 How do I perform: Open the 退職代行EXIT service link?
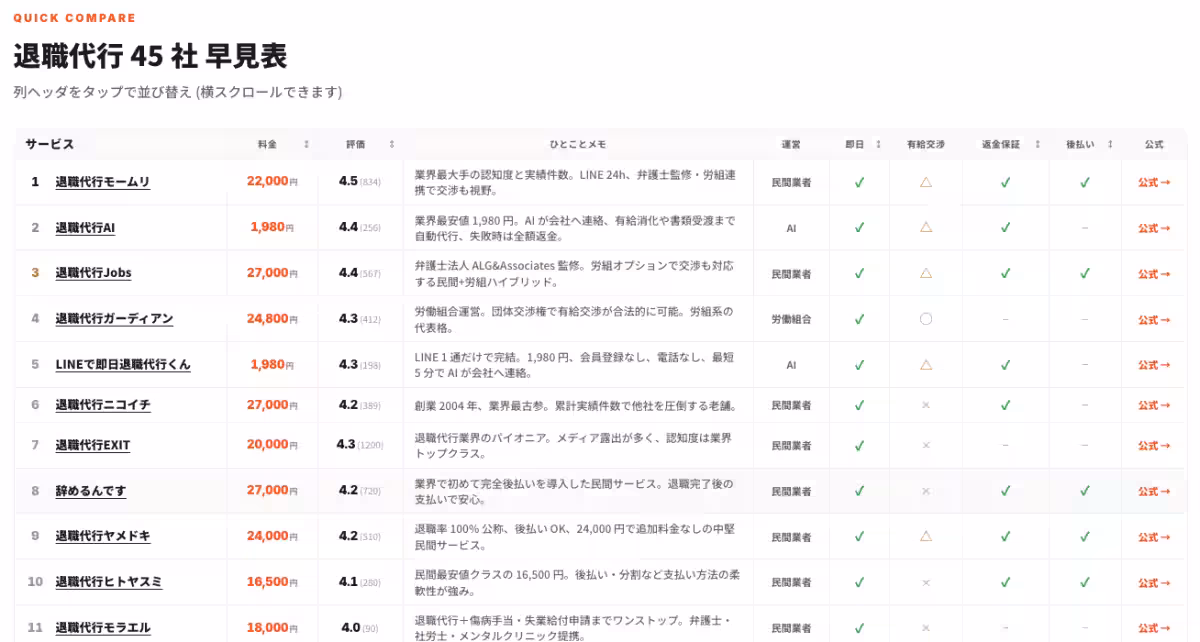click(x=92, y=445)
